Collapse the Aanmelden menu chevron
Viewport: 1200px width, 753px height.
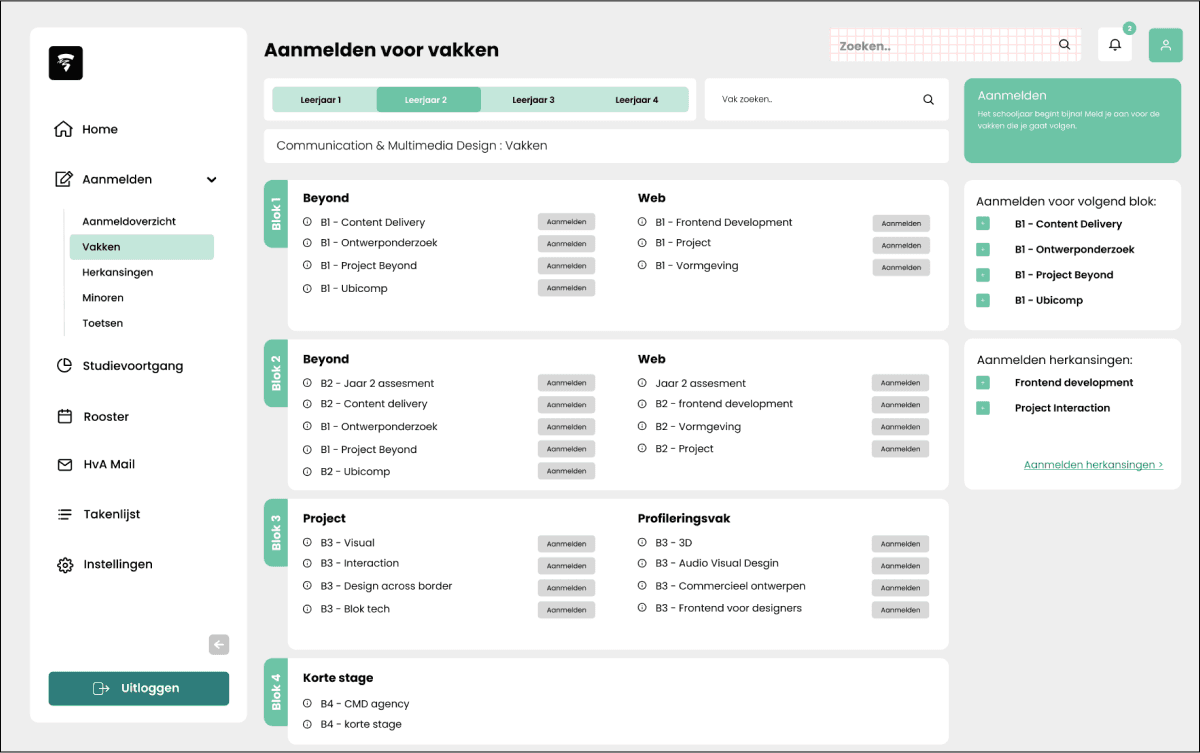click(x=211, y=180)
